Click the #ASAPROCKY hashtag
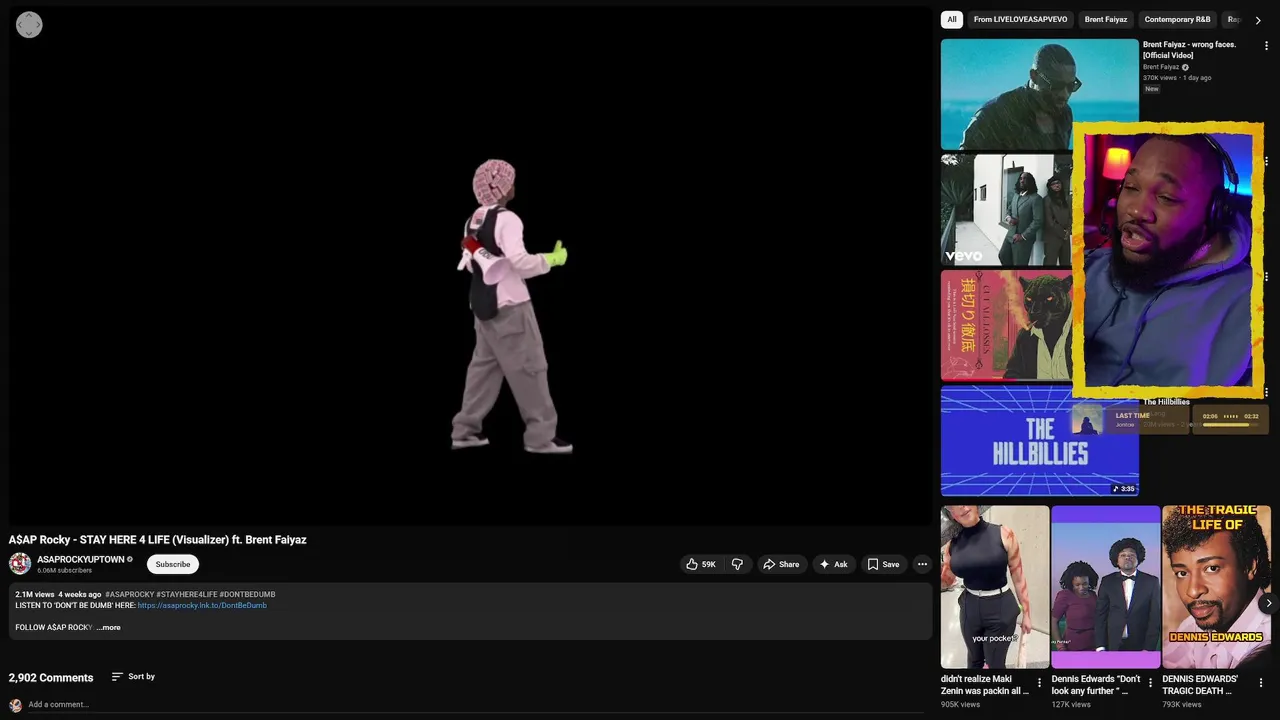 [x=129, y=594]
